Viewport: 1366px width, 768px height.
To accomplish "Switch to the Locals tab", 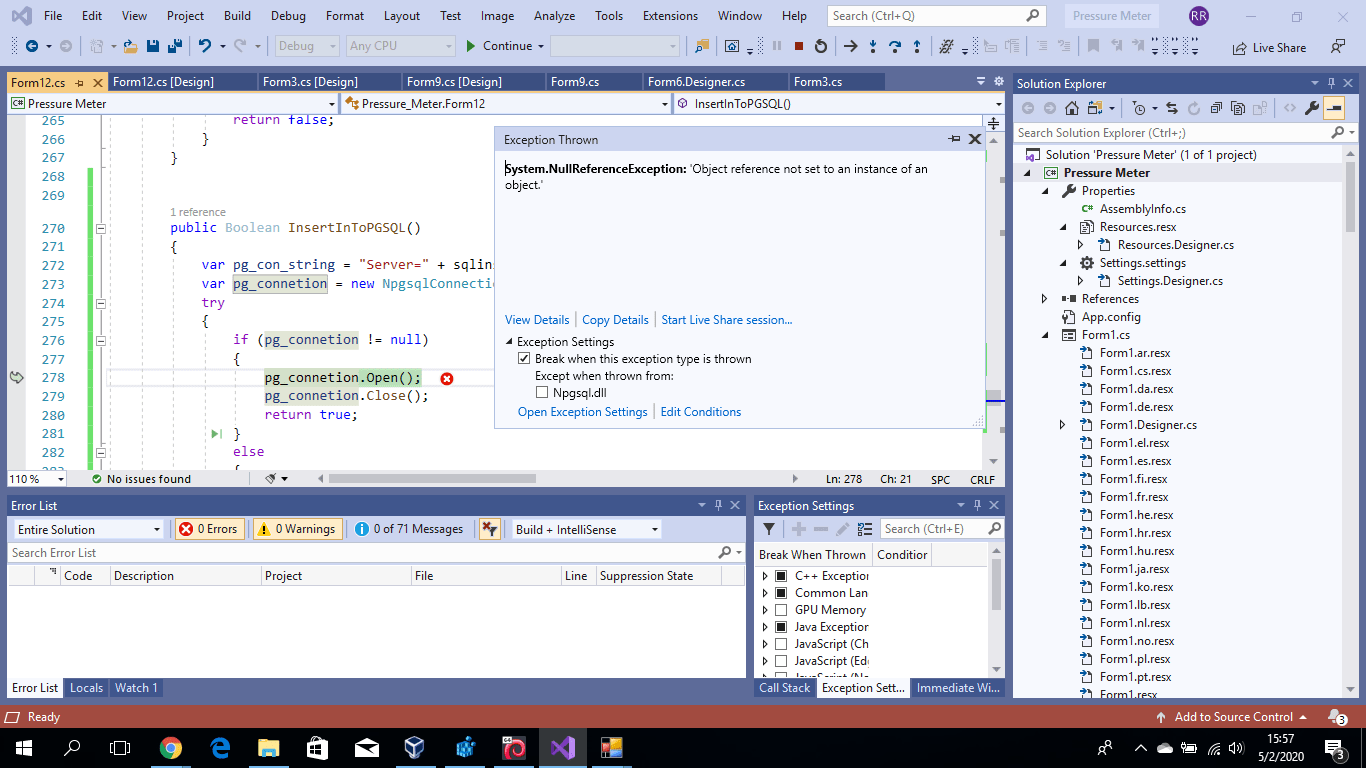I will pos(86,688).
